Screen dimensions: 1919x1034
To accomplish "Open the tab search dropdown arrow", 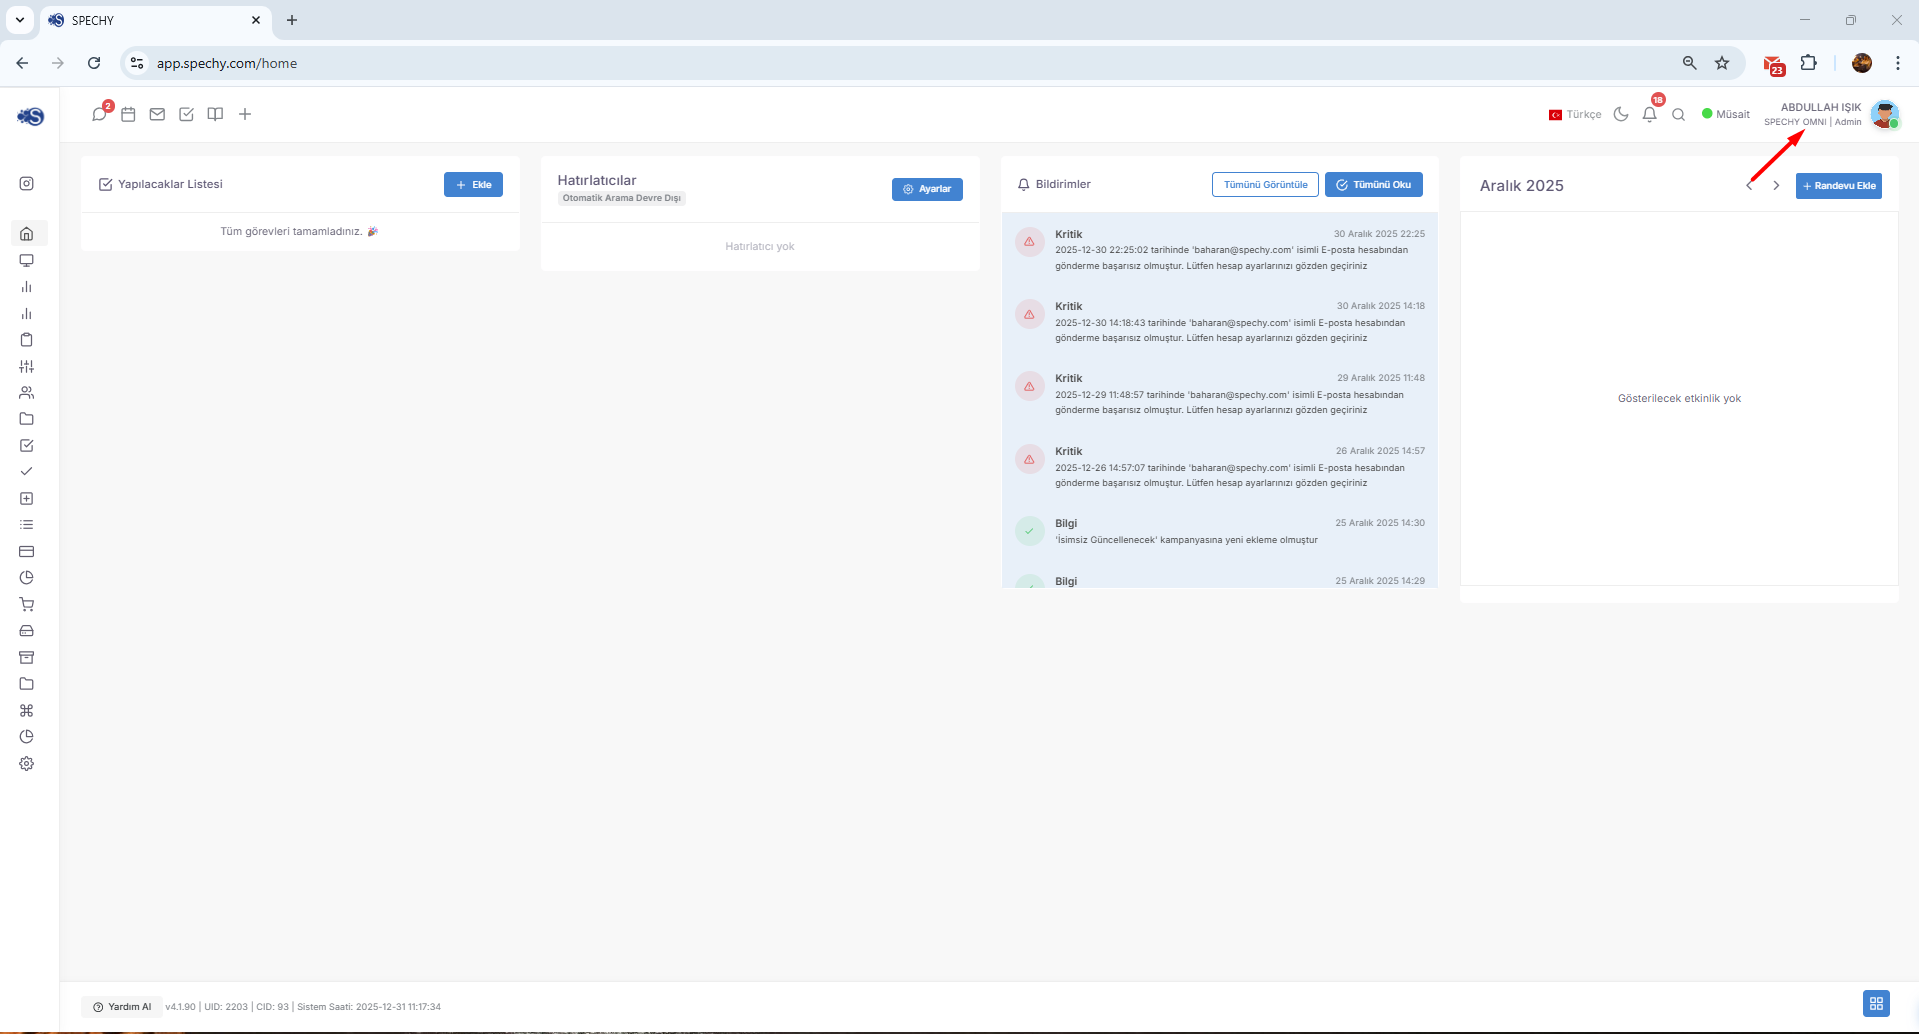I will tap(20, 20).
